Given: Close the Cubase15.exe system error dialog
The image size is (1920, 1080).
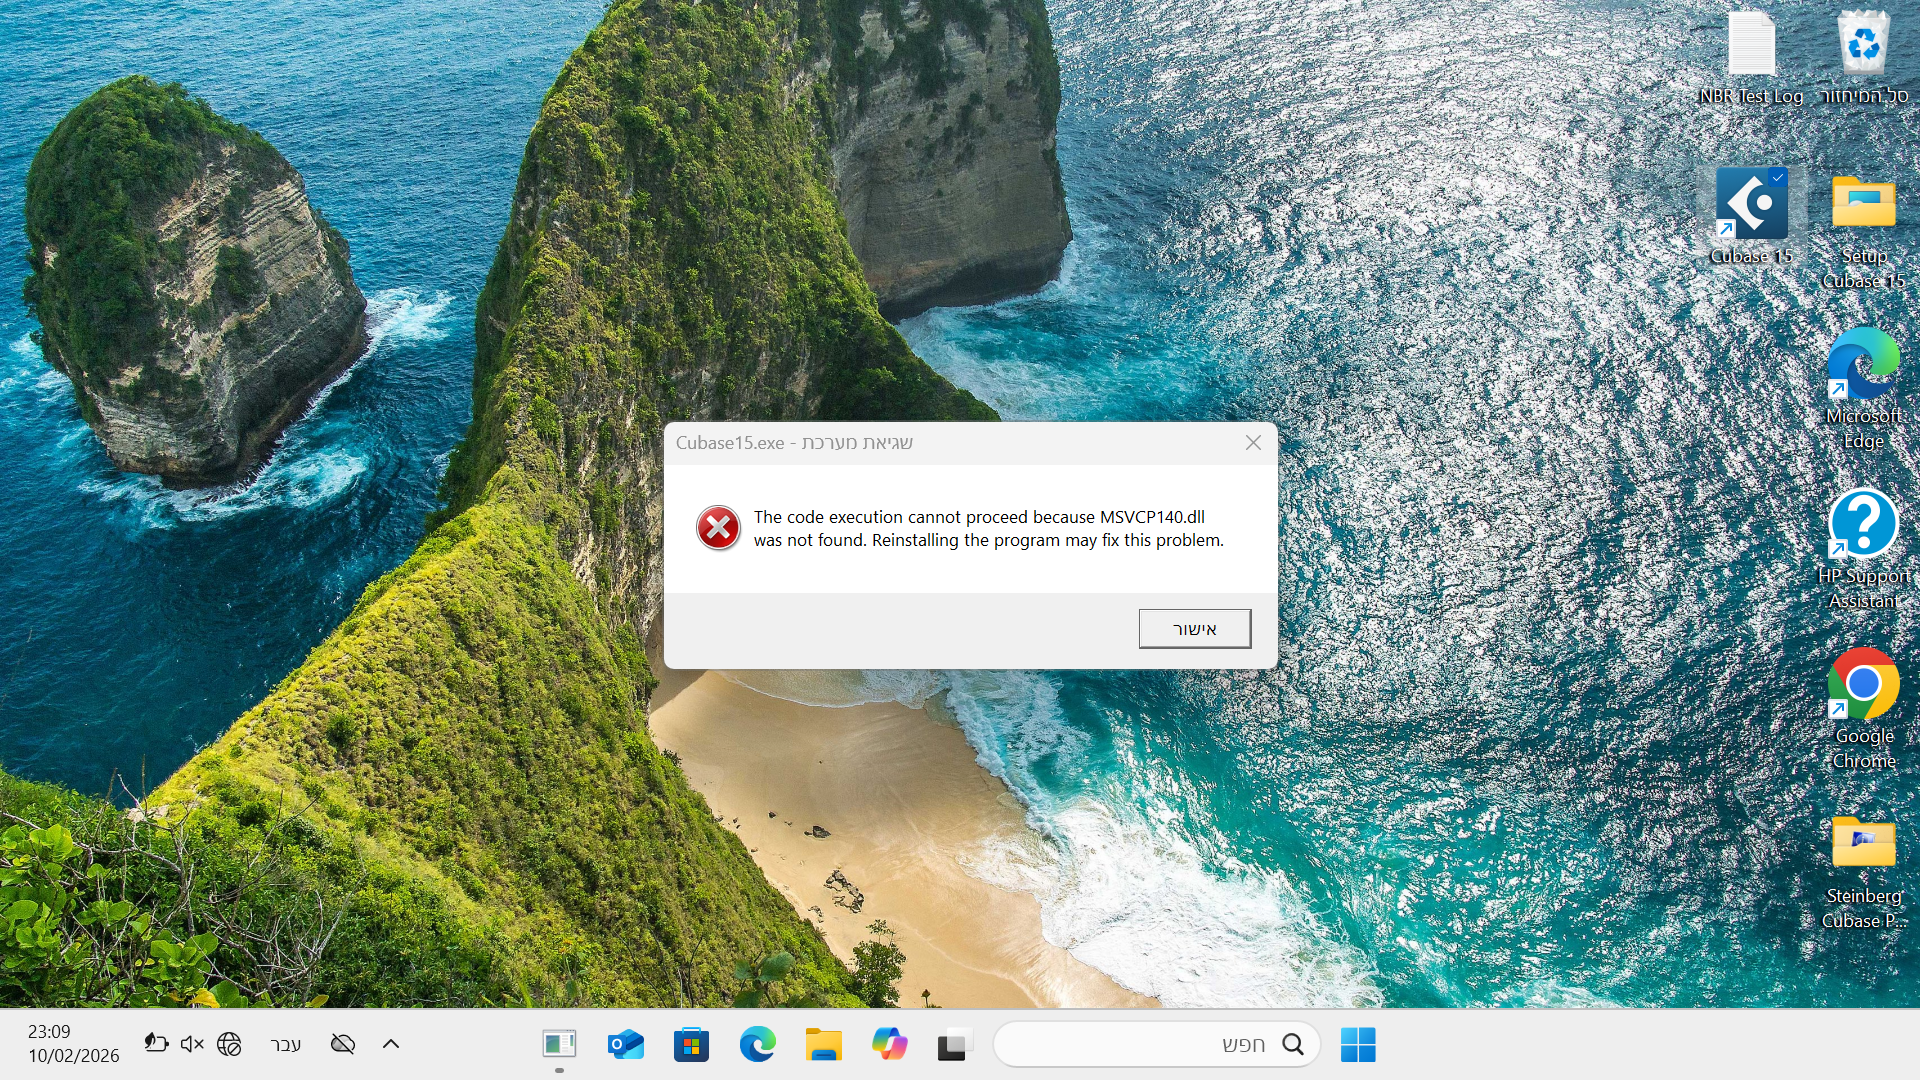Looking at the screenshot, I should coord(1253,443).
